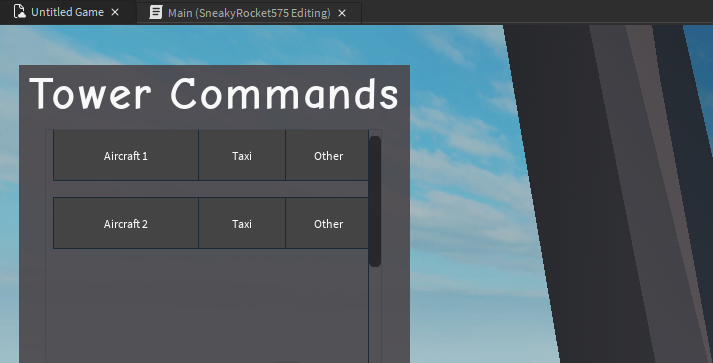Viewport: 713px width, 363px height.
Task: Click the panel margin left of the command list
Action: tap(32, 246)
